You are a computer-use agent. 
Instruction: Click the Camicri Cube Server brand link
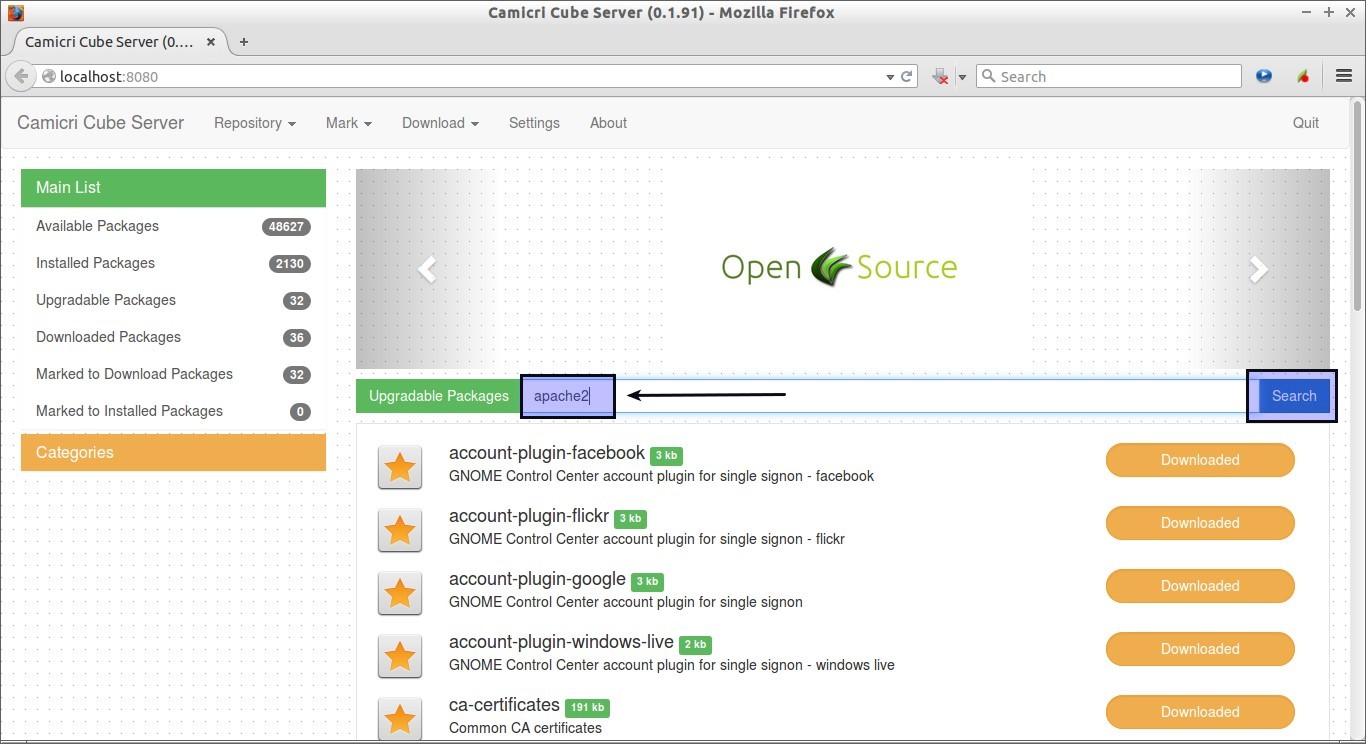tap(101, 123)
